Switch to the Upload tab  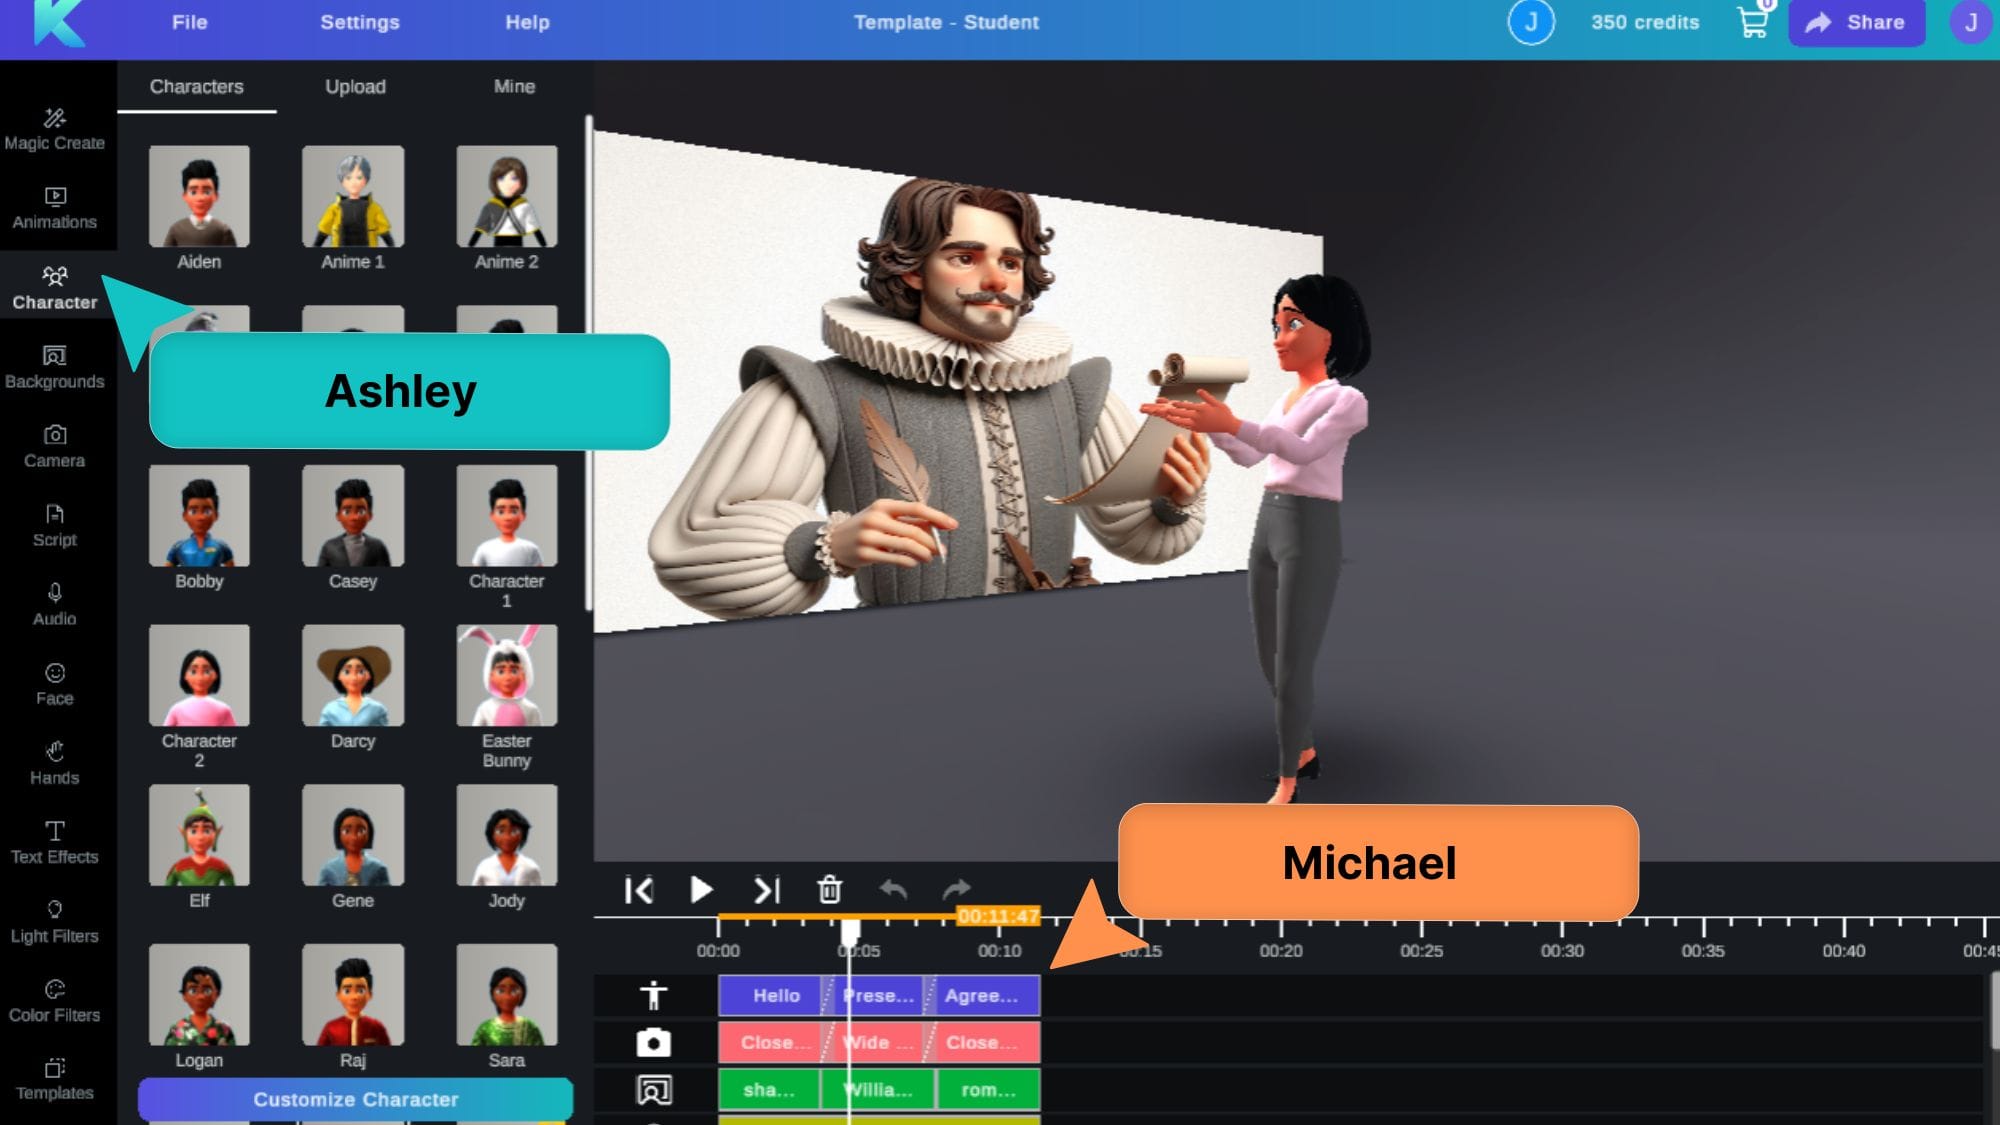point(354,87)
